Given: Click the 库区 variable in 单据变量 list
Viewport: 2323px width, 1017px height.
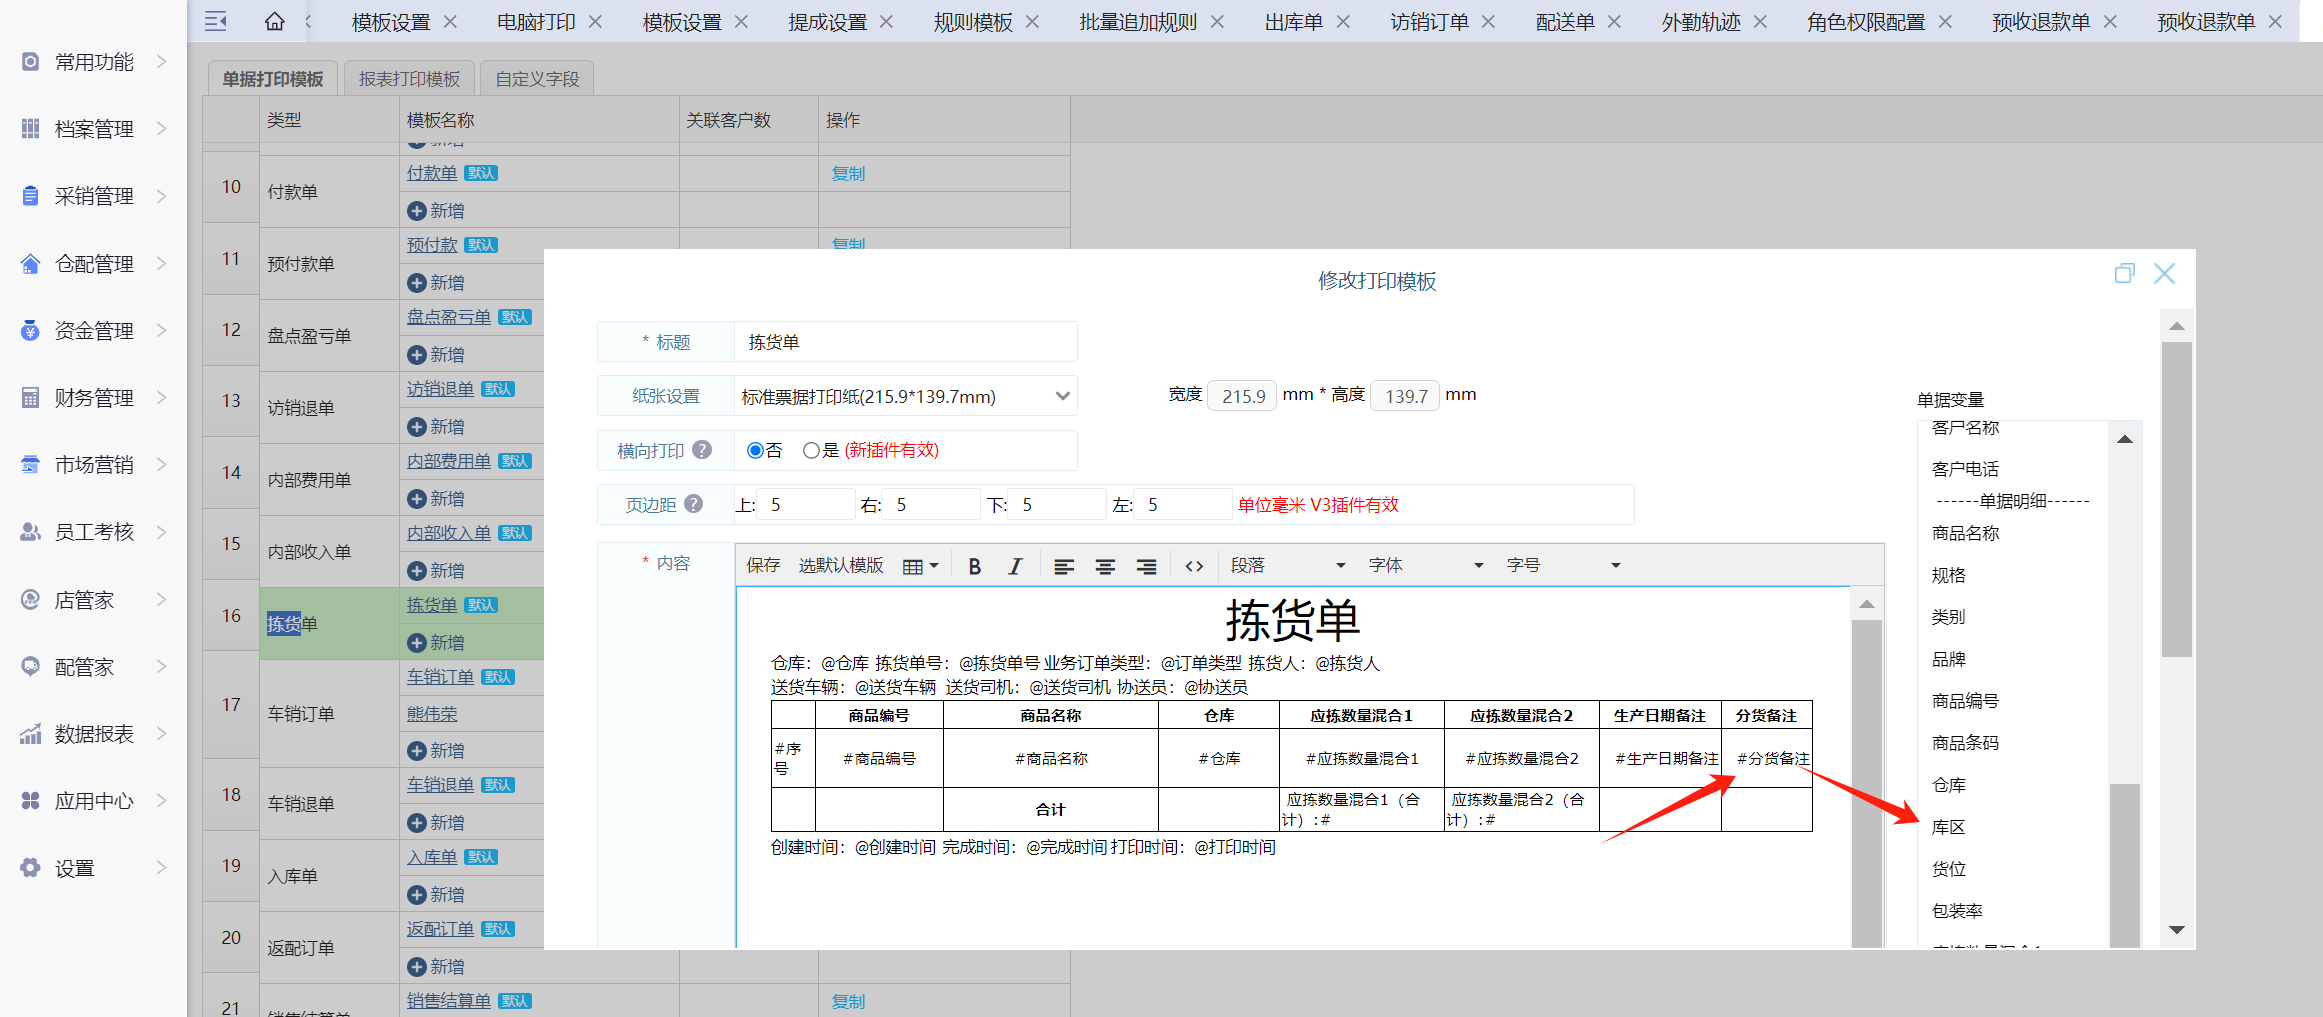Looking at the screenshot, I should [x=1948, y=827].
